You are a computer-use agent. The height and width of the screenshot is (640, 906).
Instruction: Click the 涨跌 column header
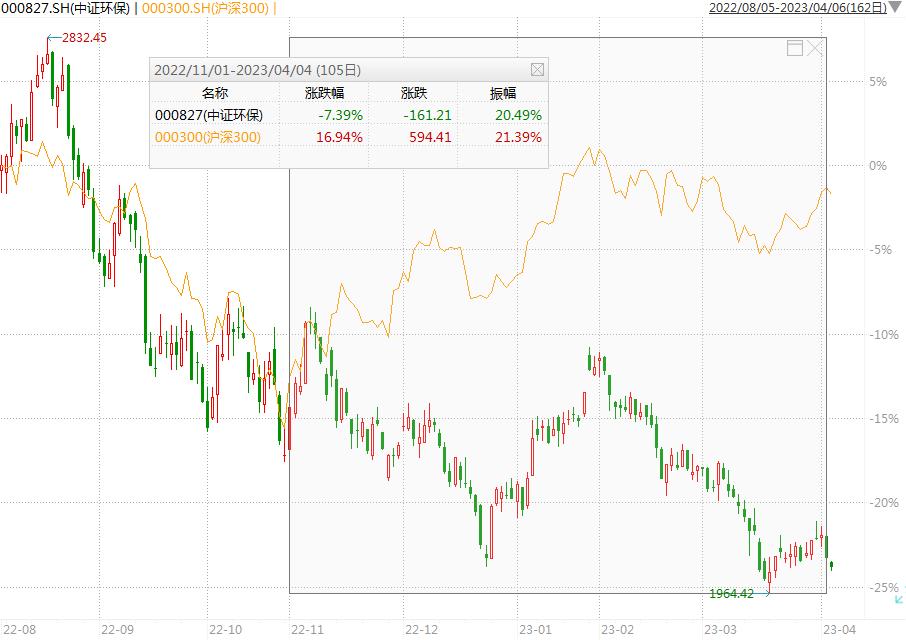click(413, 93)
